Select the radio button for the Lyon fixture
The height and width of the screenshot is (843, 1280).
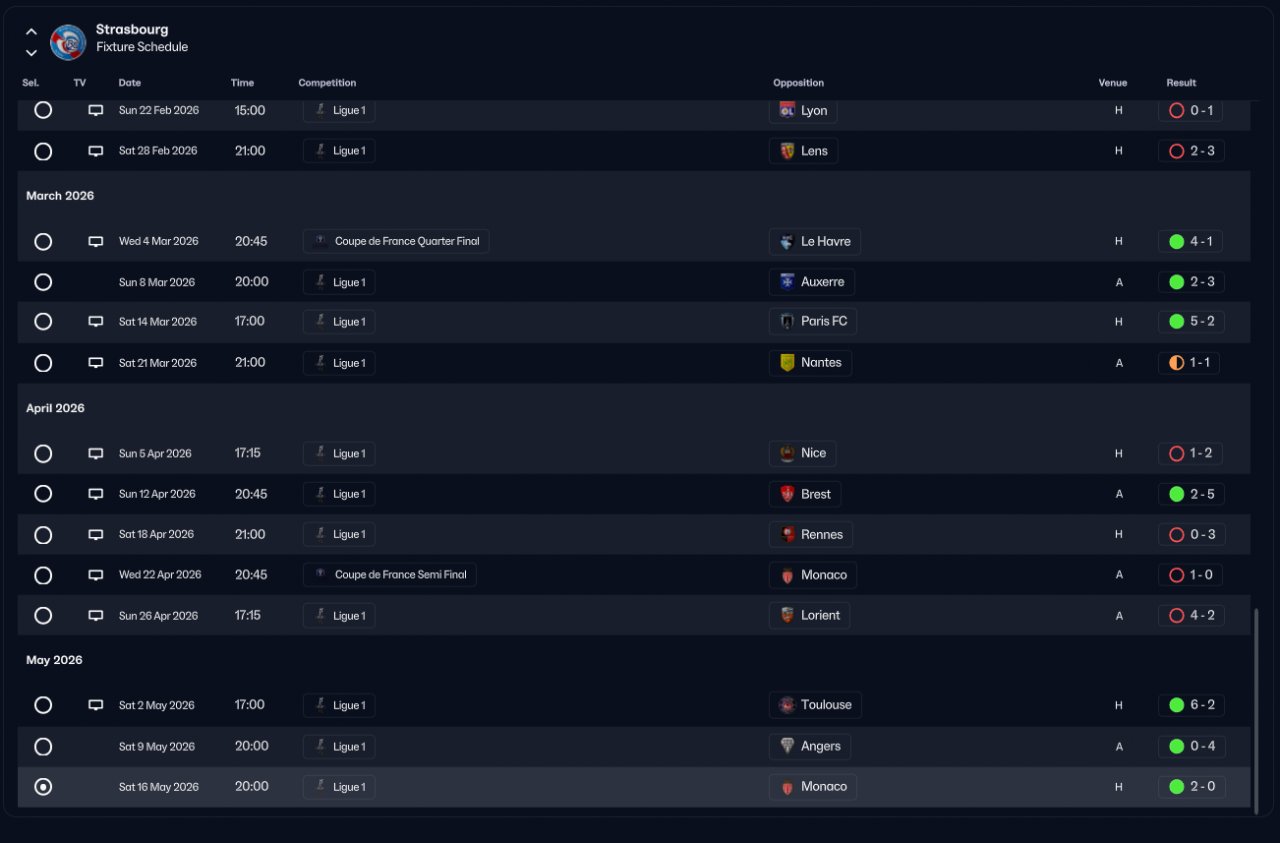tap(43, 111)
